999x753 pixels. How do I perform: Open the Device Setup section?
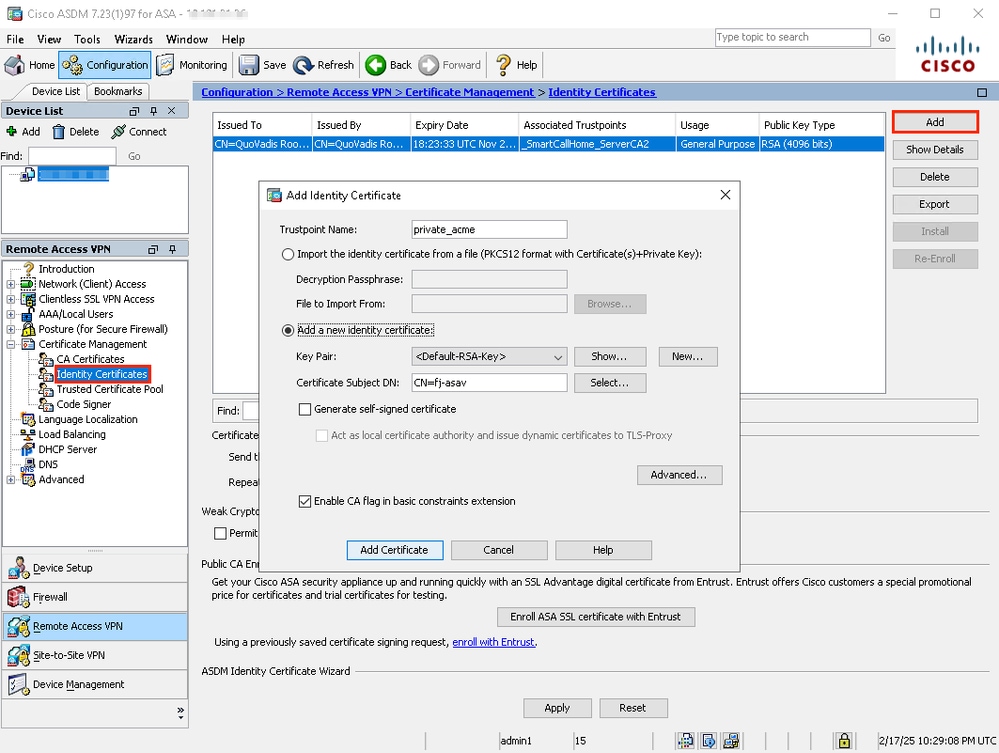(95, 568)
